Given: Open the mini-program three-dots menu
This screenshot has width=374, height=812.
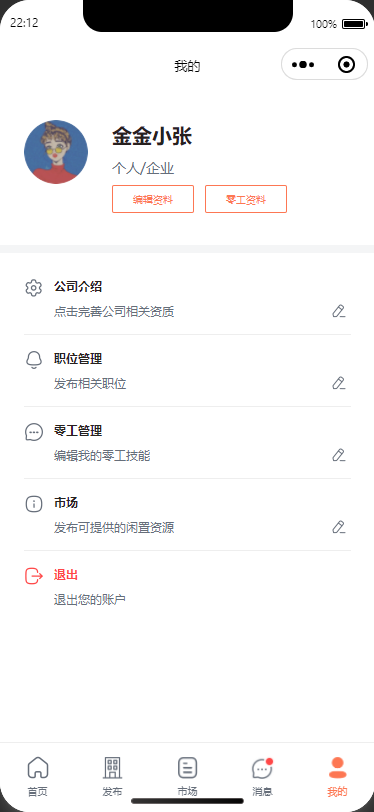Looking at the screenshot, I should 303,65.
